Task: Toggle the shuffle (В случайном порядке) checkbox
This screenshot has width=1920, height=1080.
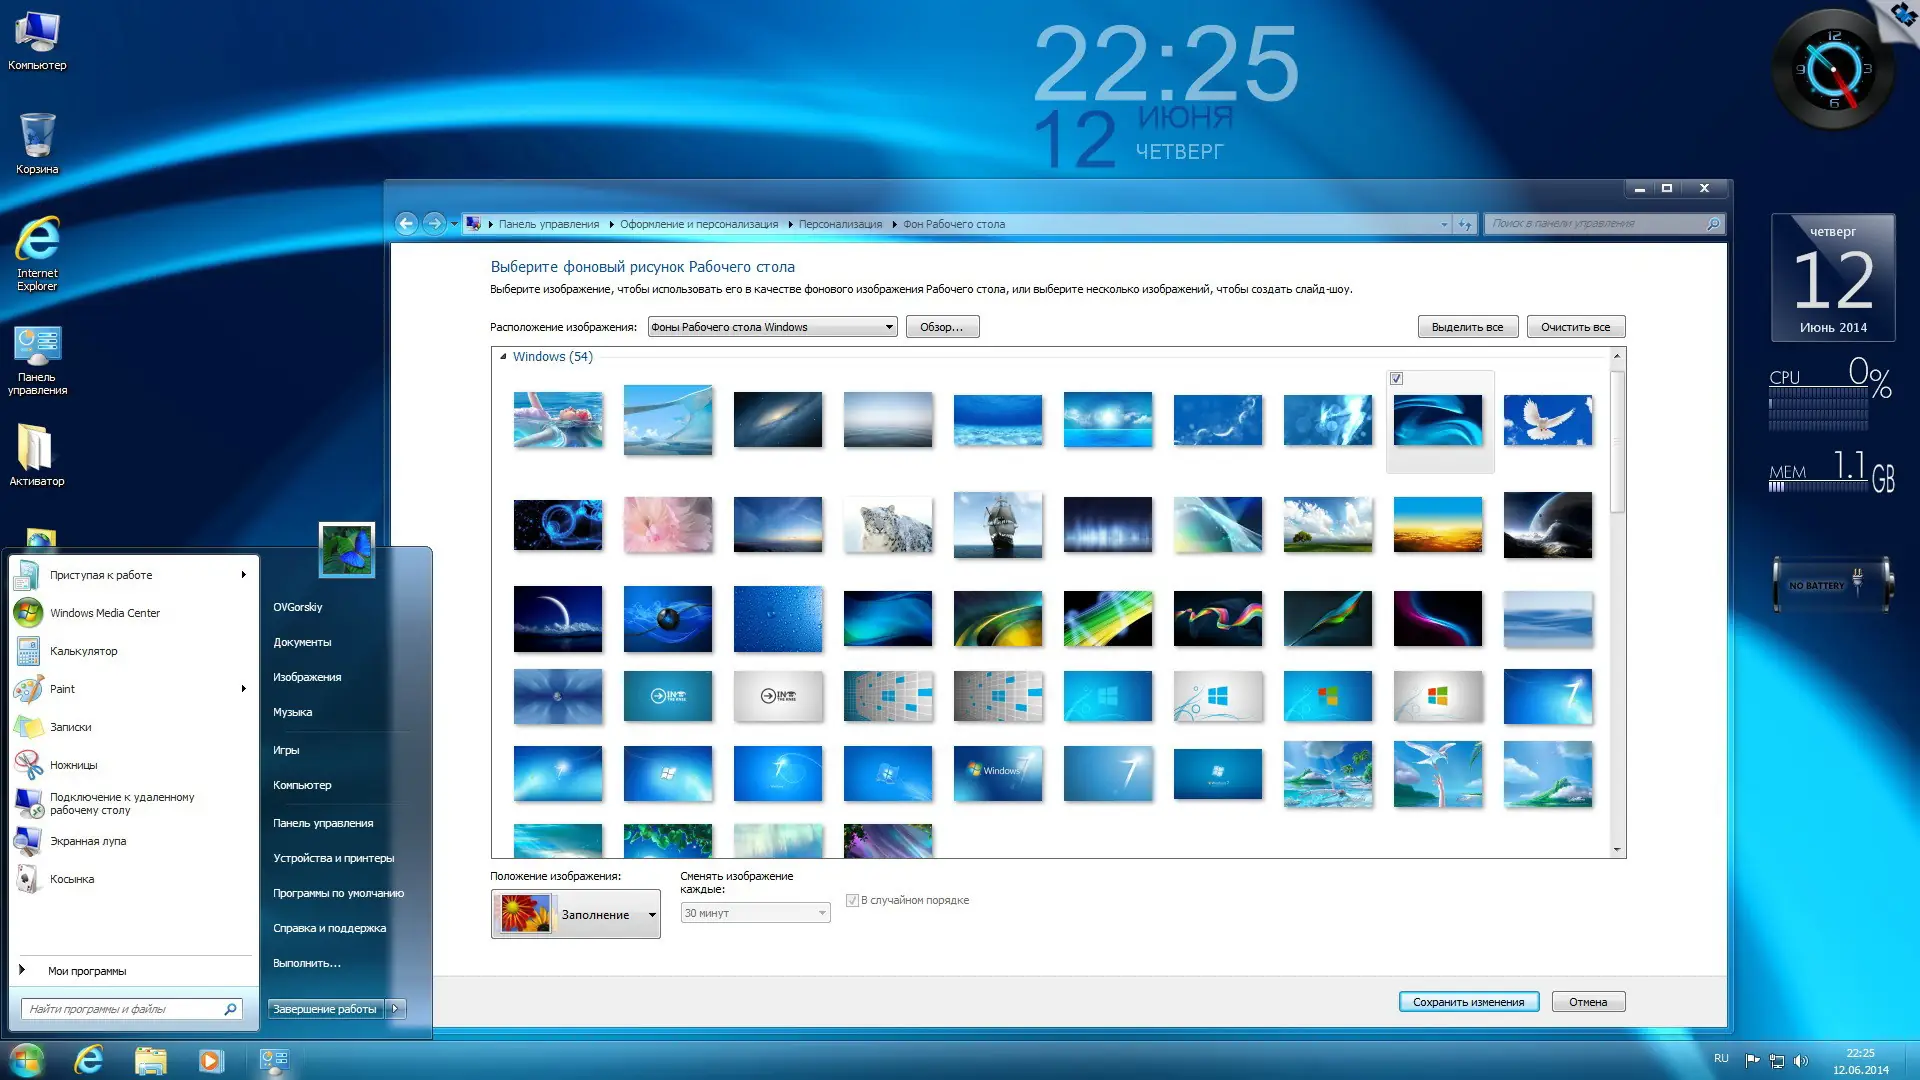Action: 852,900
